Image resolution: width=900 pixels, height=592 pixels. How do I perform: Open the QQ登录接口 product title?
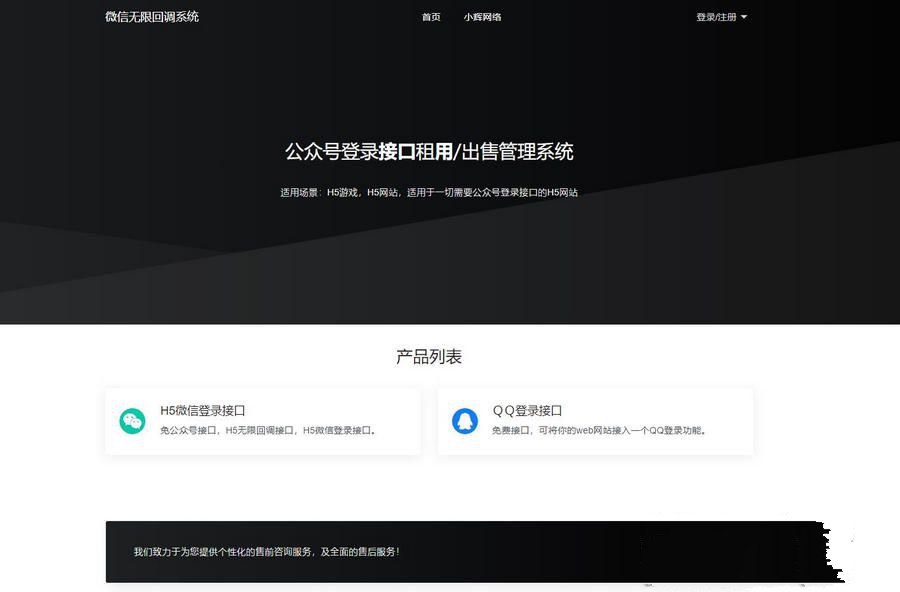[x=527, y=411]
